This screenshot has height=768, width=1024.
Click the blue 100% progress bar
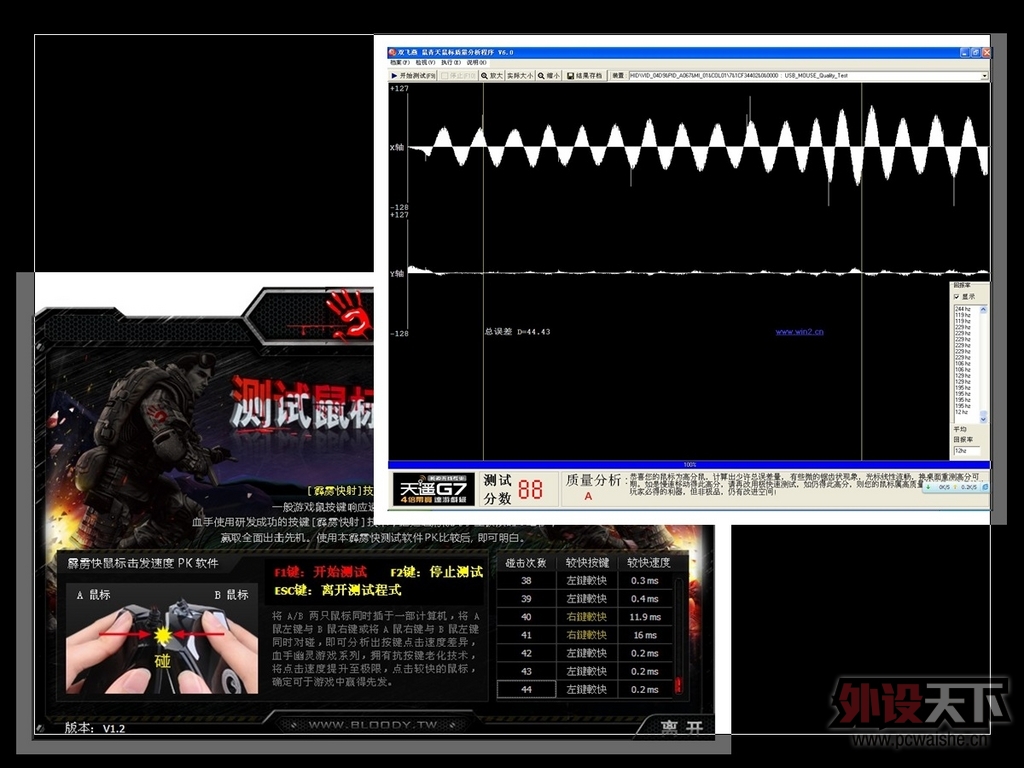(689, 465)
